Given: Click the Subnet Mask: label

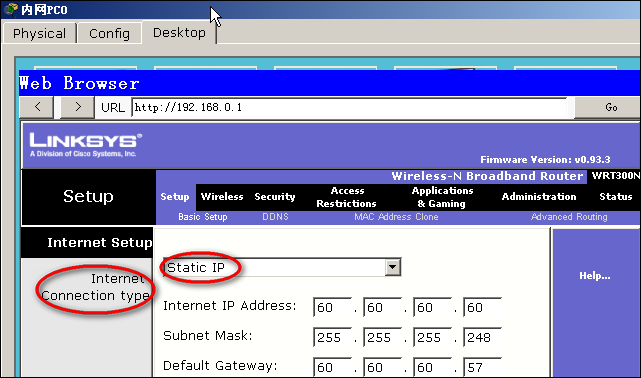Looking at the screenshot, I should [208, 336].
